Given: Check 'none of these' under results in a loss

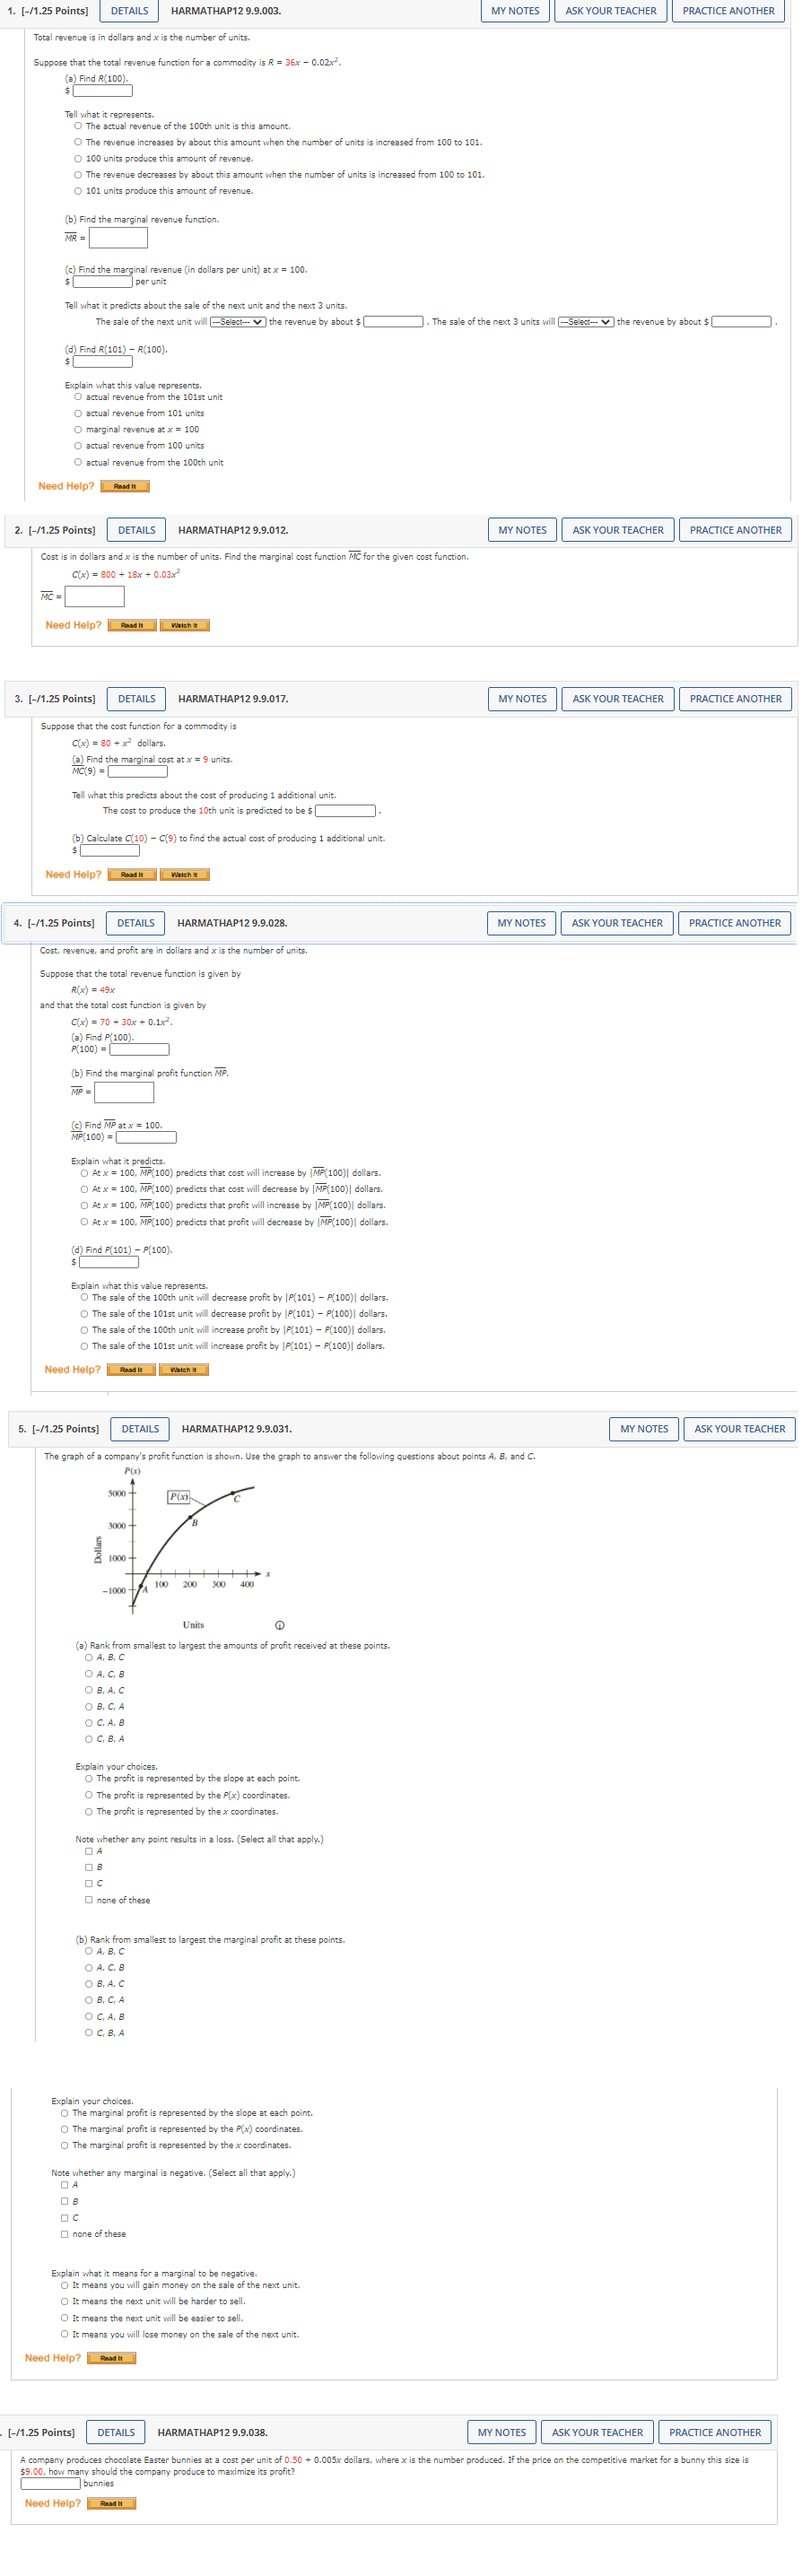Looking at the screenshot, I should point(89,1900).
